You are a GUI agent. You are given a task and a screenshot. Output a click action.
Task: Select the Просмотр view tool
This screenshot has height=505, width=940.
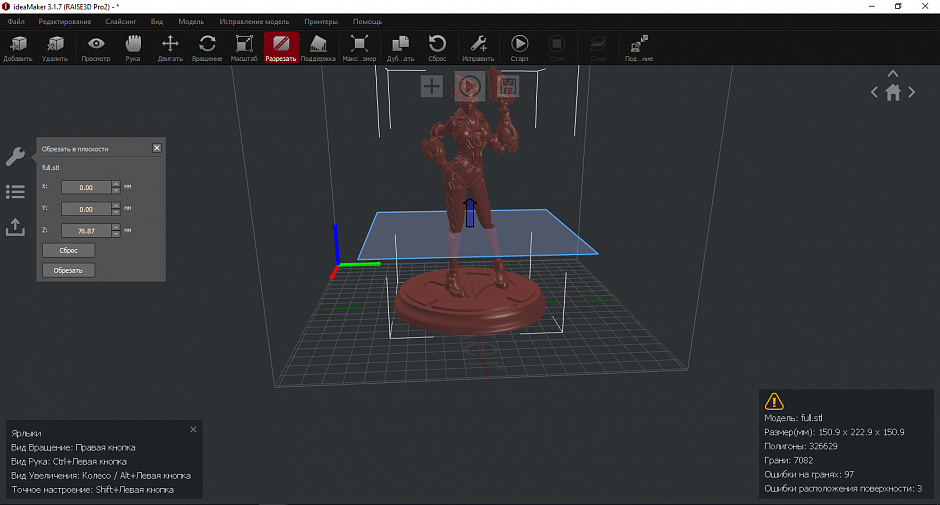[96, 48]
